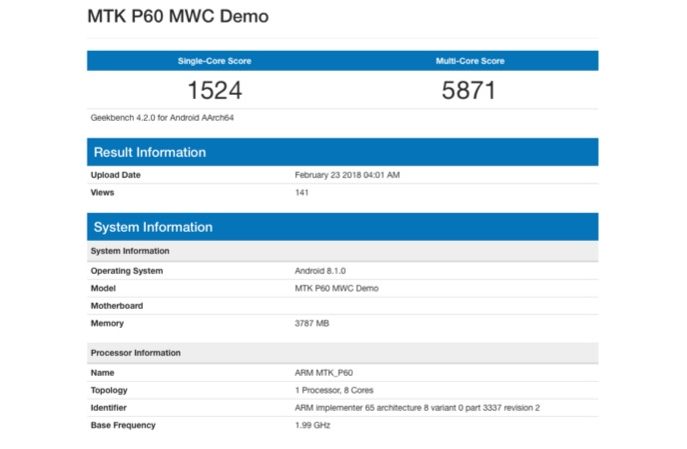Click the Result Information section header
The width and height of the screenshot is (687, 449).
click(149, 152)
